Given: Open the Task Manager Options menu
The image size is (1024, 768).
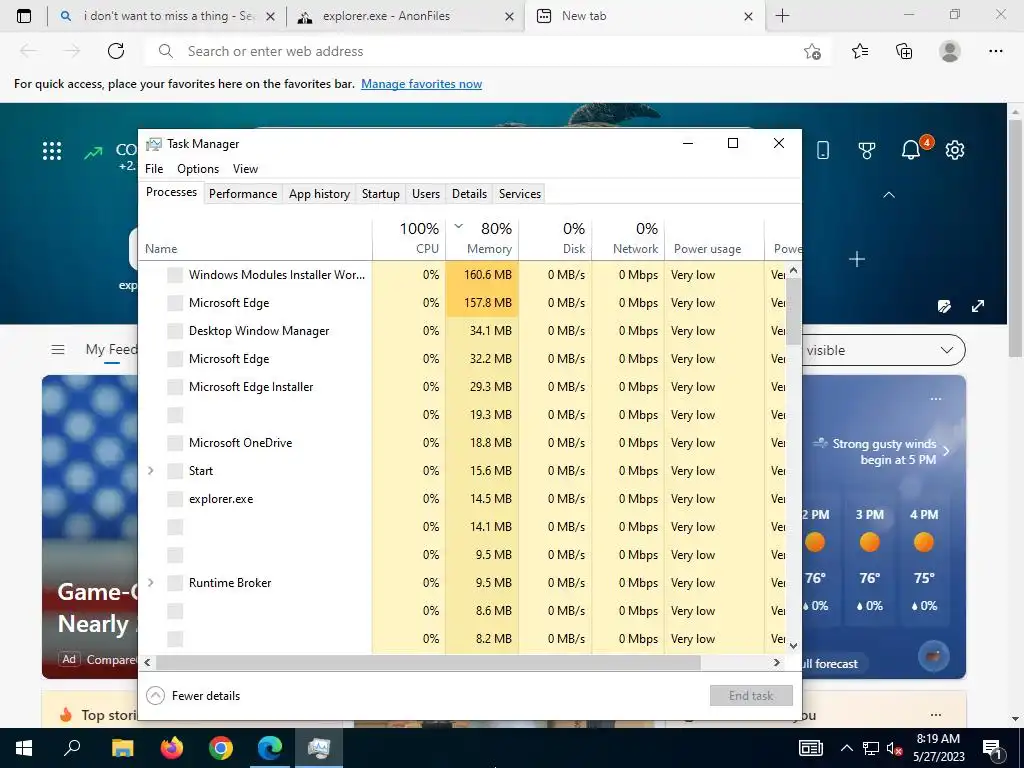Looking at the screenshot, I should pos(198,168).
